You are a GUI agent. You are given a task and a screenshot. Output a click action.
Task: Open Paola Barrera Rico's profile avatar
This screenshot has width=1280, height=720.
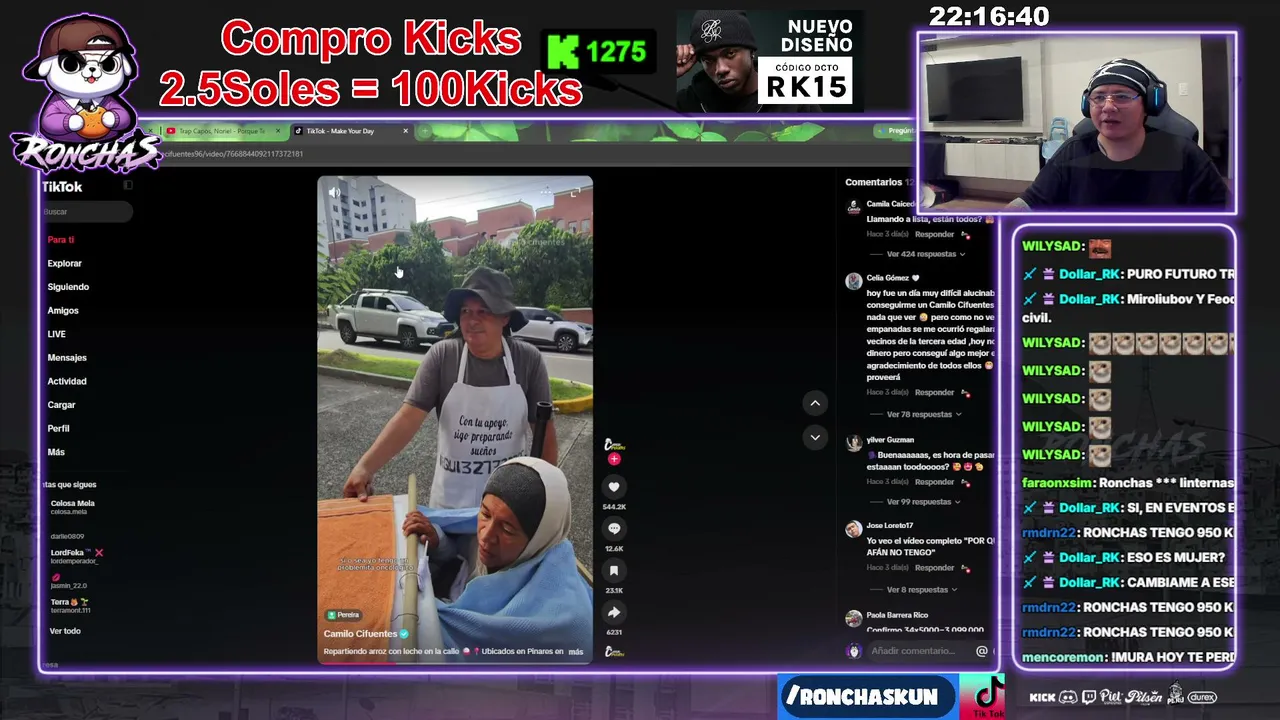pyautogui.click(x=853, y=618)
